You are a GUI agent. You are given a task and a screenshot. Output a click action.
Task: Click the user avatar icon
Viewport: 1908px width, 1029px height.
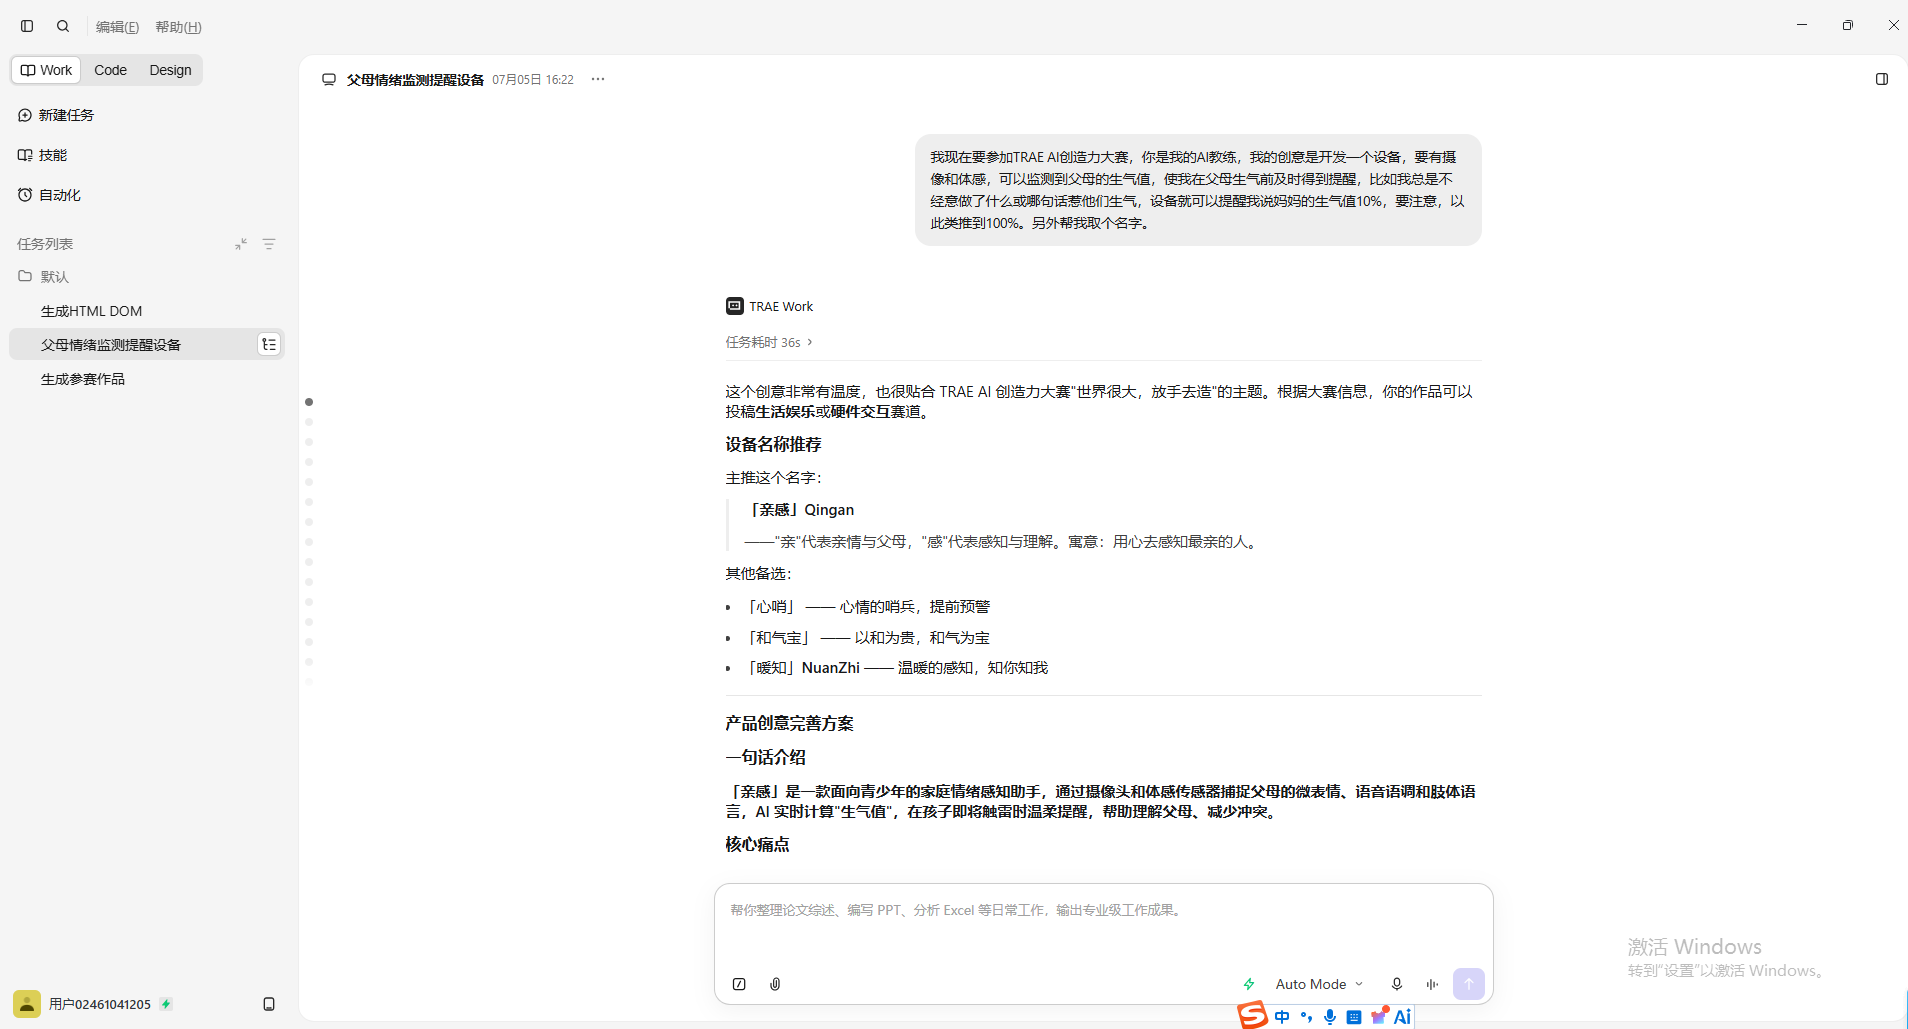27,1004
